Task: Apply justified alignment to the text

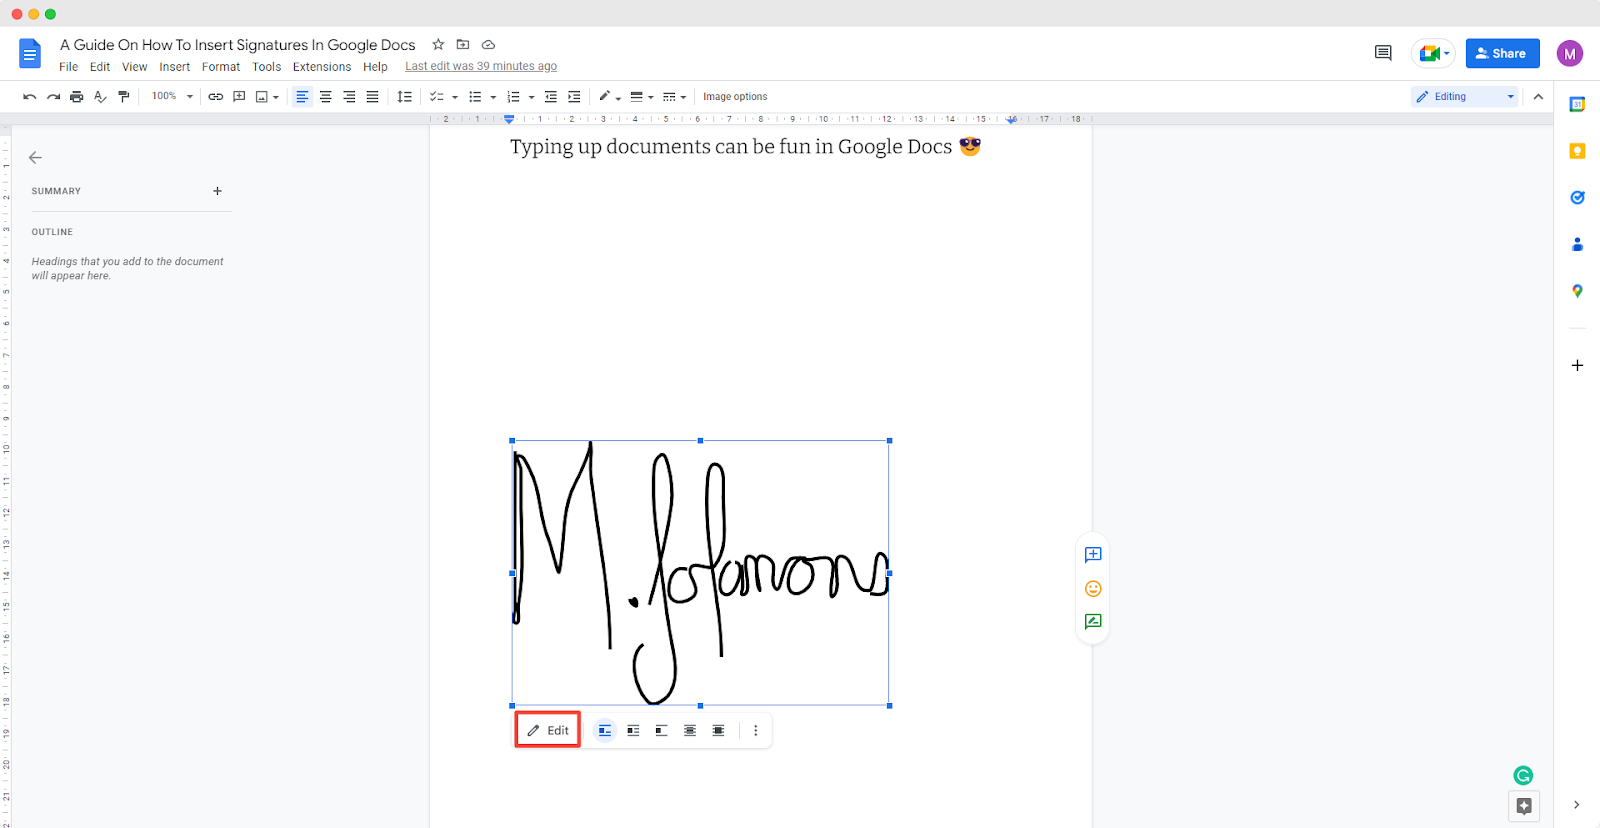Action: (x=372, y=97)
